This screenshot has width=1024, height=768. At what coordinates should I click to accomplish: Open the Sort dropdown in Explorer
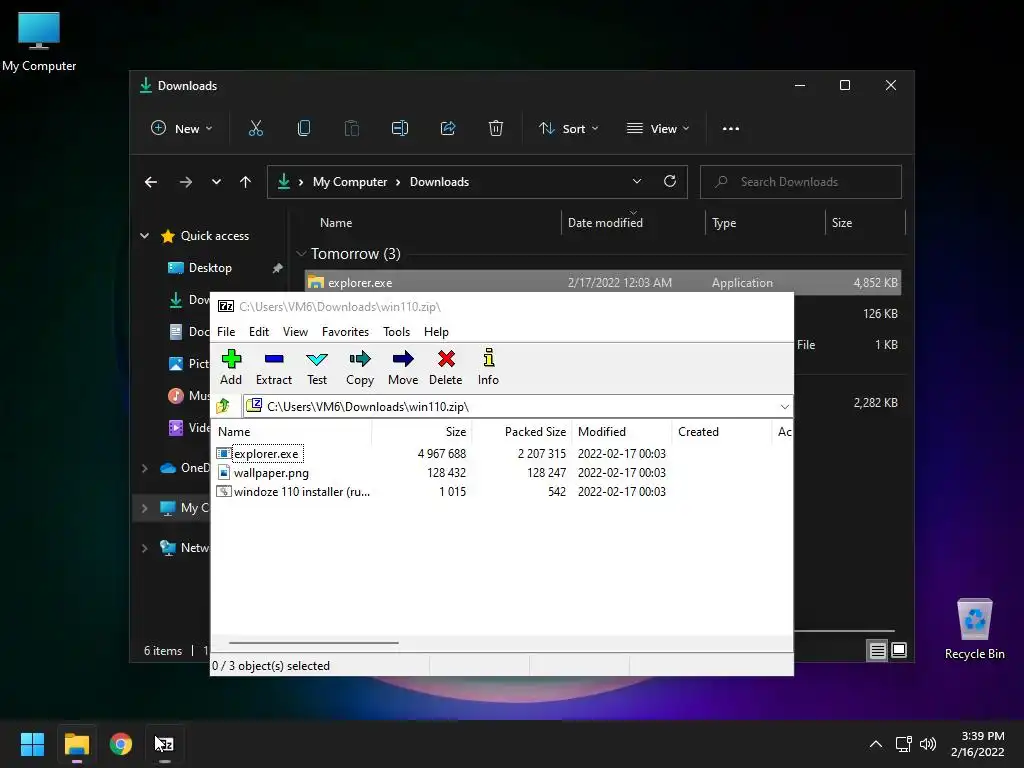click(x=568, y=129)
